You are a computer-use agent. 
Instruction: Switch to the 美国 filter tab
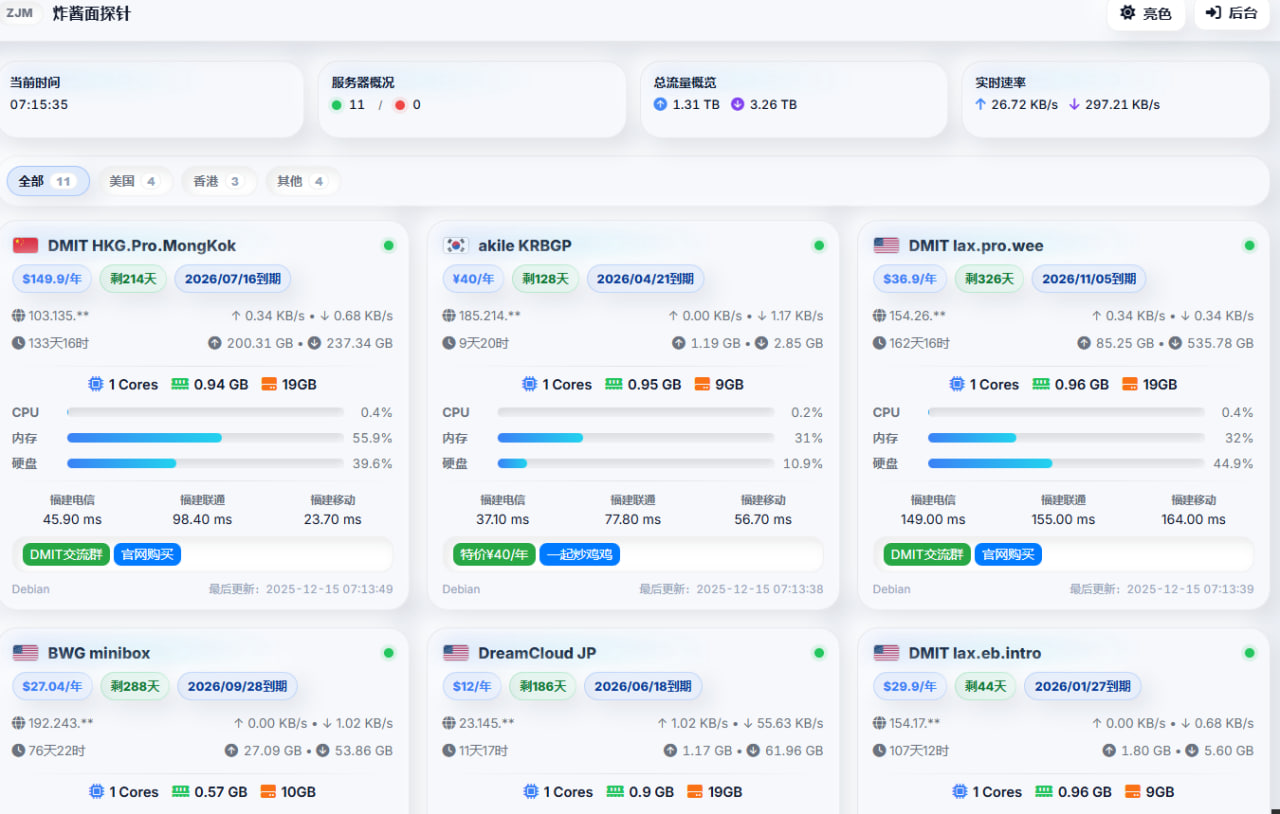134,181
